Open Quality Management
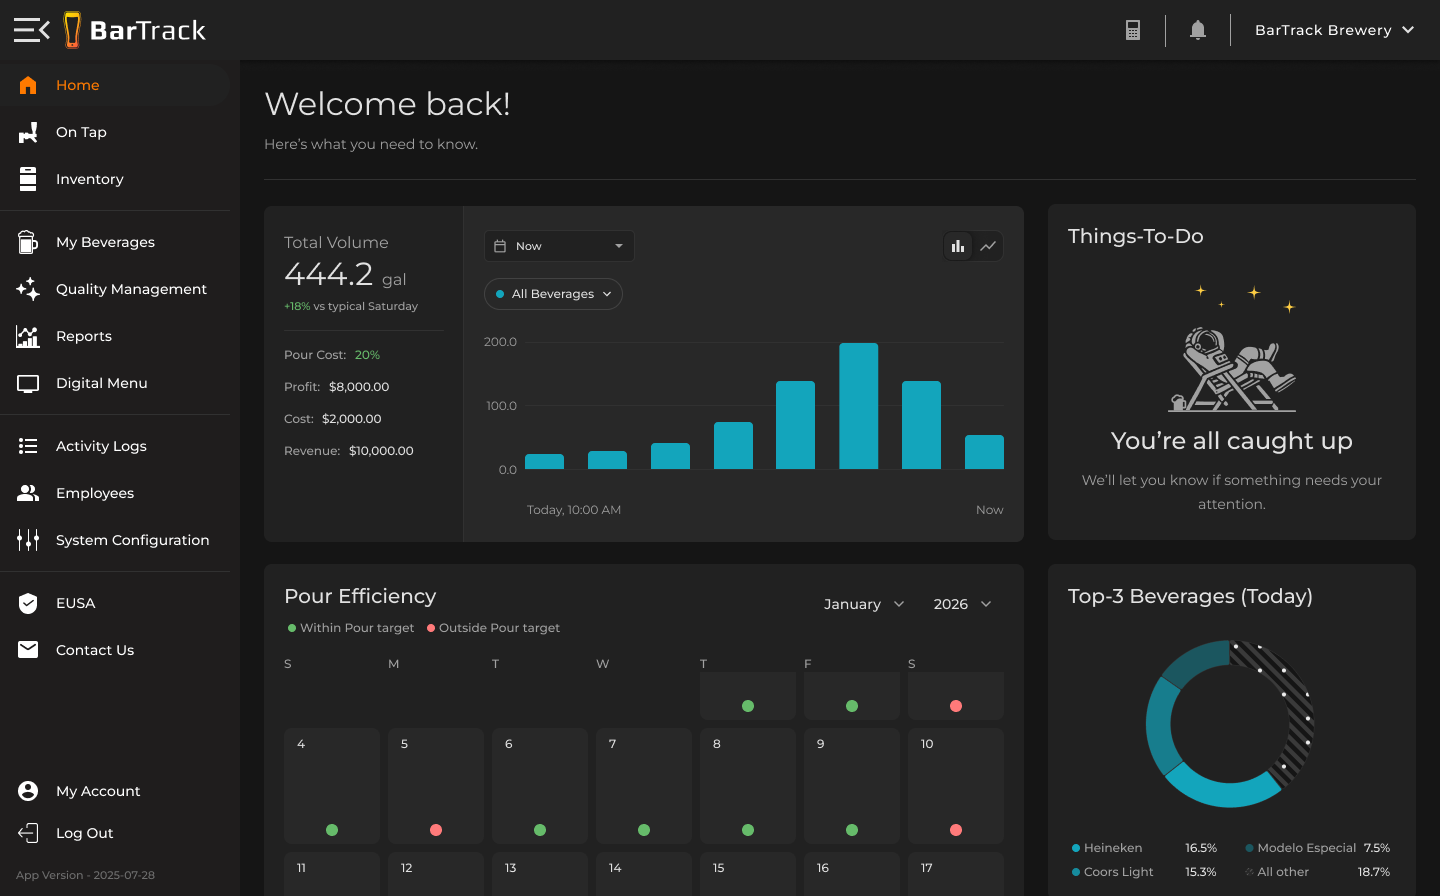1440x896 pixels. (131, 289)
